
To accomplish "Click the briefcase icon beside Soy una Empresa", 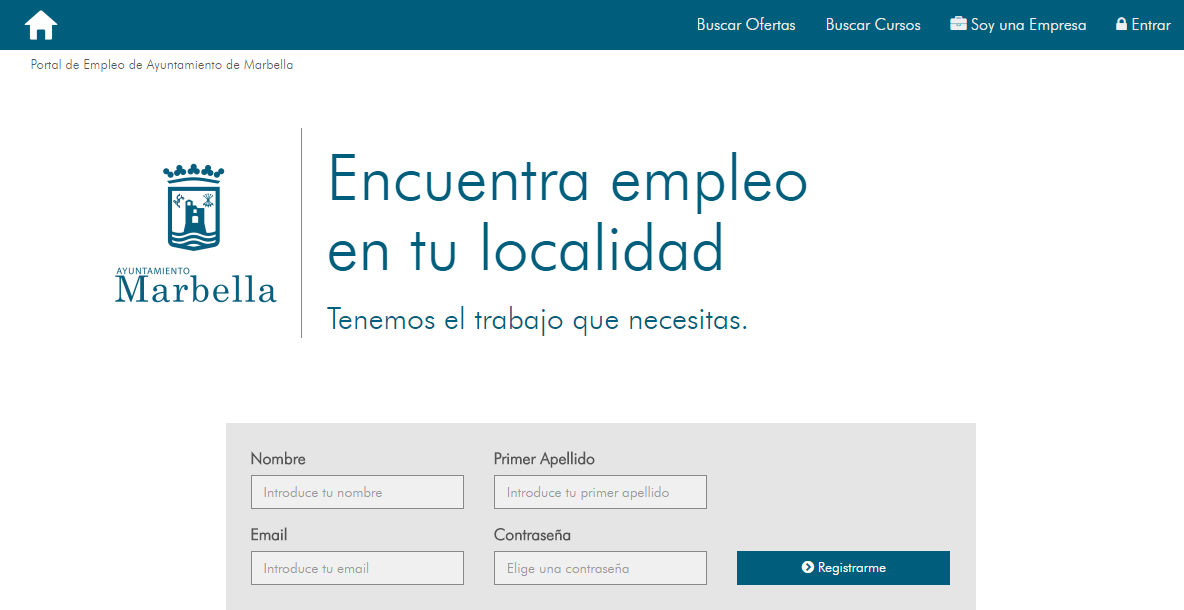I will click(958, 23).
